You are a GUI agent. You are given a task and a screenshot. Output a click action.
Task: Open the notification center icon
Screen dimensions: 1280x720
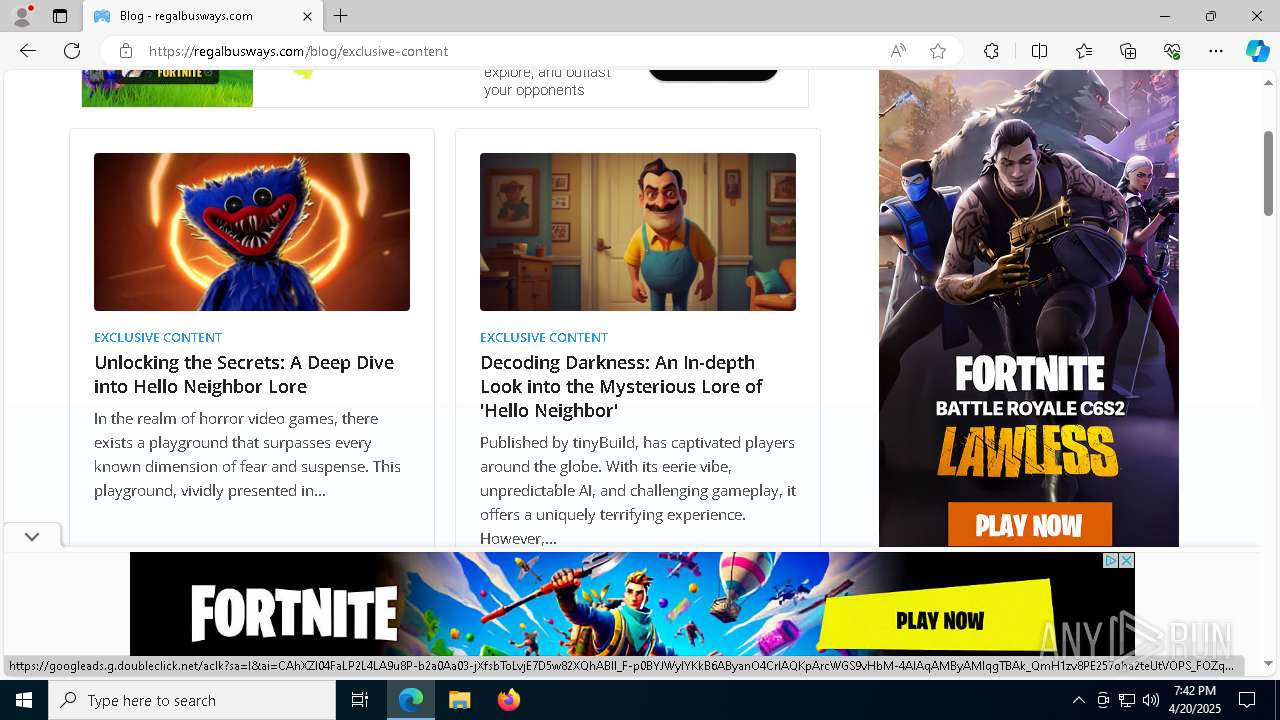(1247, 700)
